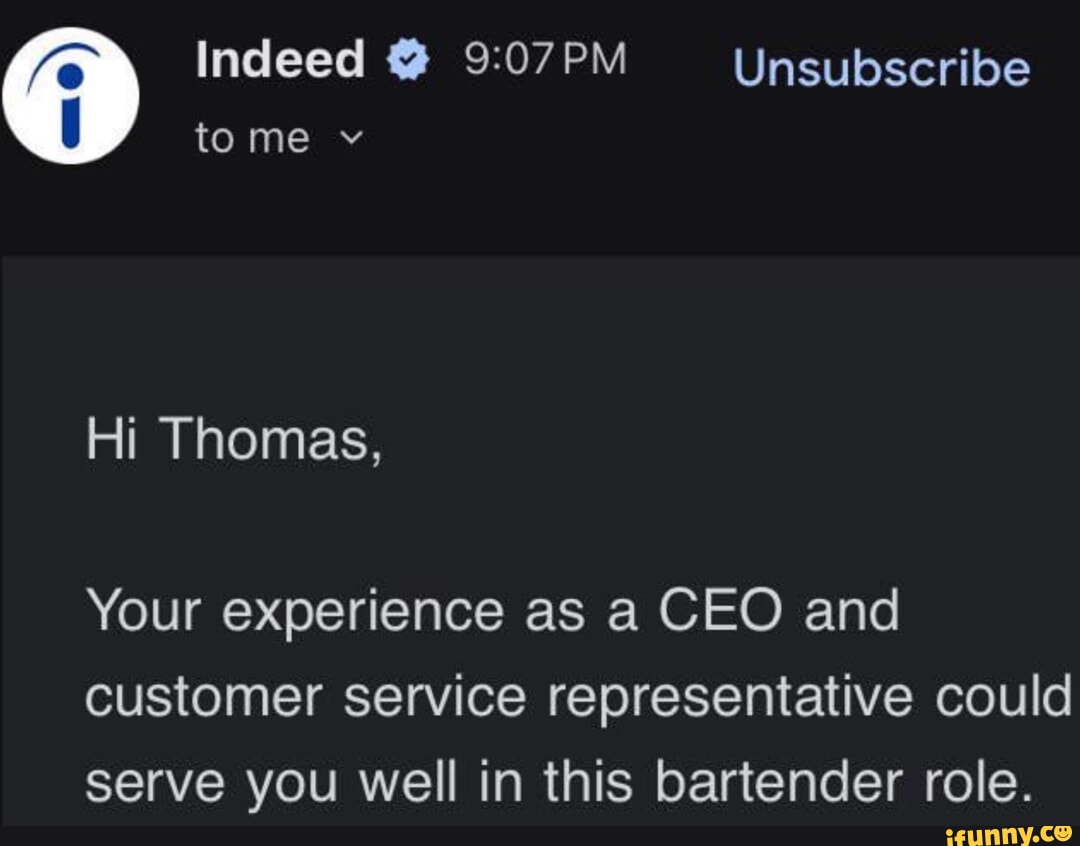Click the smiley icon in the ifunny watermark
This screenshot has width=1080, height=846.
(1061, 831)
